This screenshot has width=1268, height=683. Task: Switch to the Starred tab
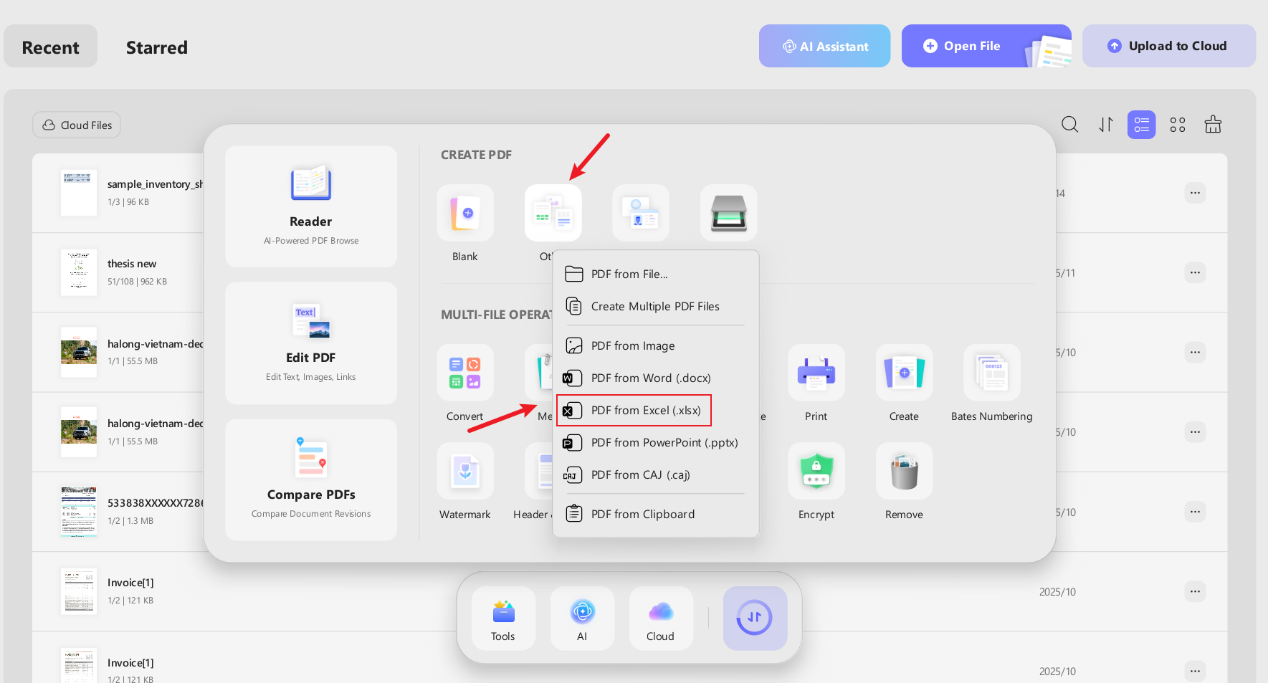(157, 47)
